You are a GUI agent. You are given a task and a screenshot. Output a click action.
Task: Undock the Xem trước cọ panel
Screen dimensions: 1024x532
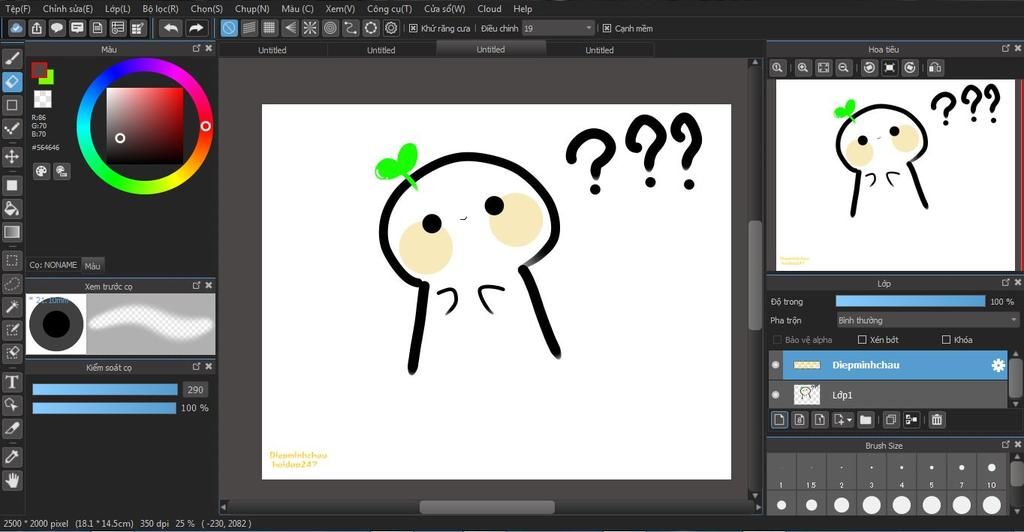click(197, 285)
